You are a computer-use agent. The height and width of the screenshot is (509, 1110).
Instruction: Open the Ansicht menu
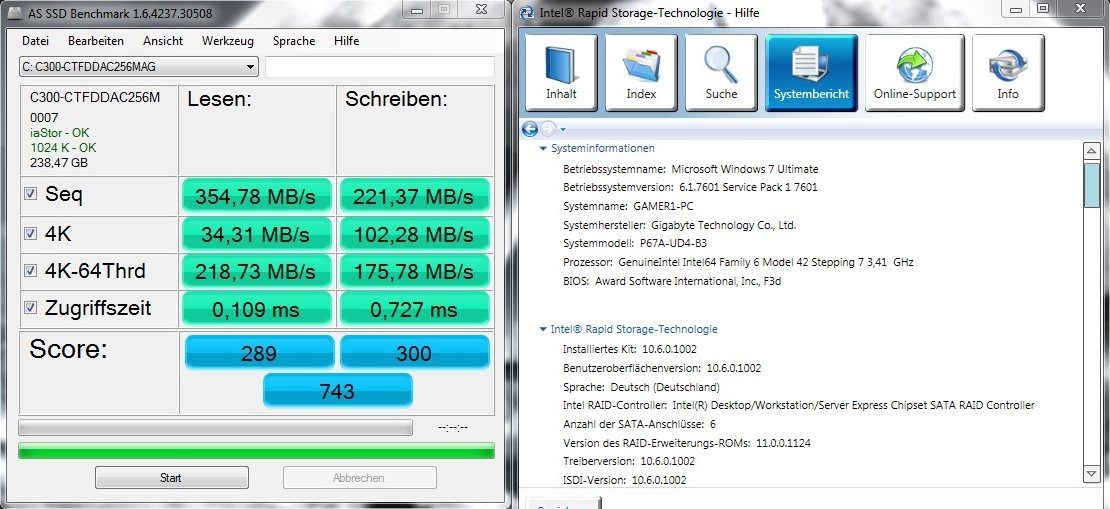pos(163,41)
